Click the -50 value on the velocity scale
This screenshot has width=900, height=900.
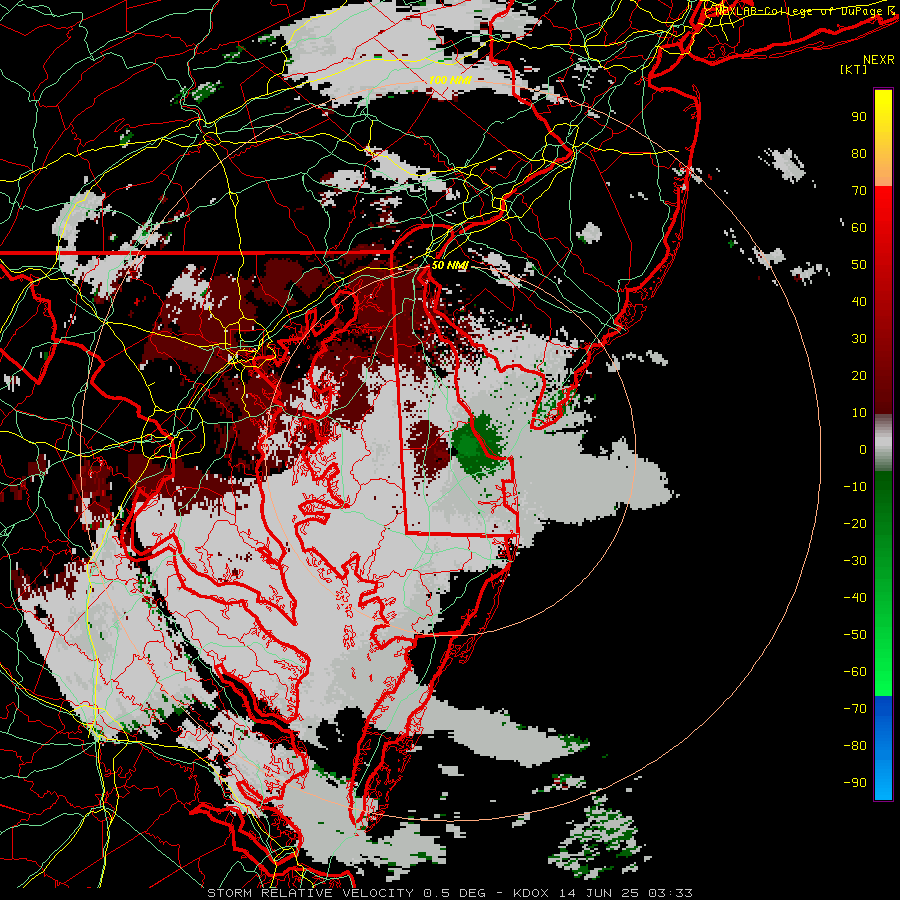tap(855, 635)
